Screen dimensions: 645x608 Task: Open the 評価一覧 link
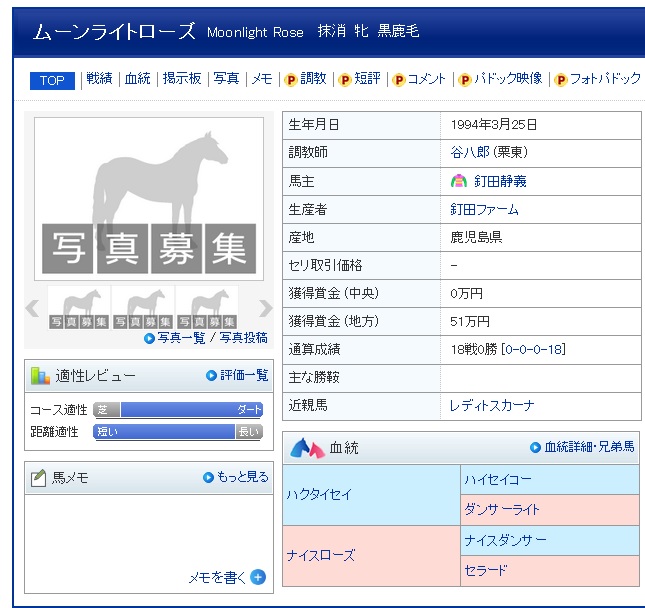244,375
